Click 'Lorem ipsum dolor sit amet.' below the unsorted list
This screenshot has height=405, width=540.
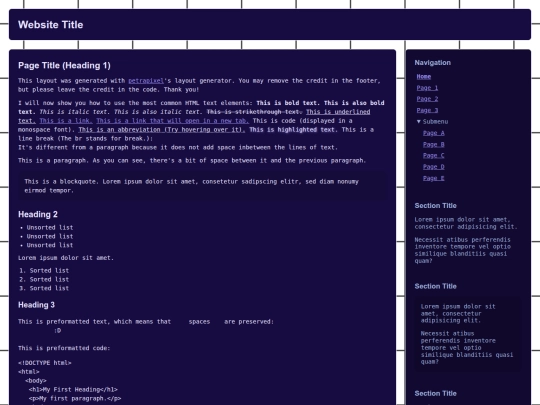[x=66, y=258]
